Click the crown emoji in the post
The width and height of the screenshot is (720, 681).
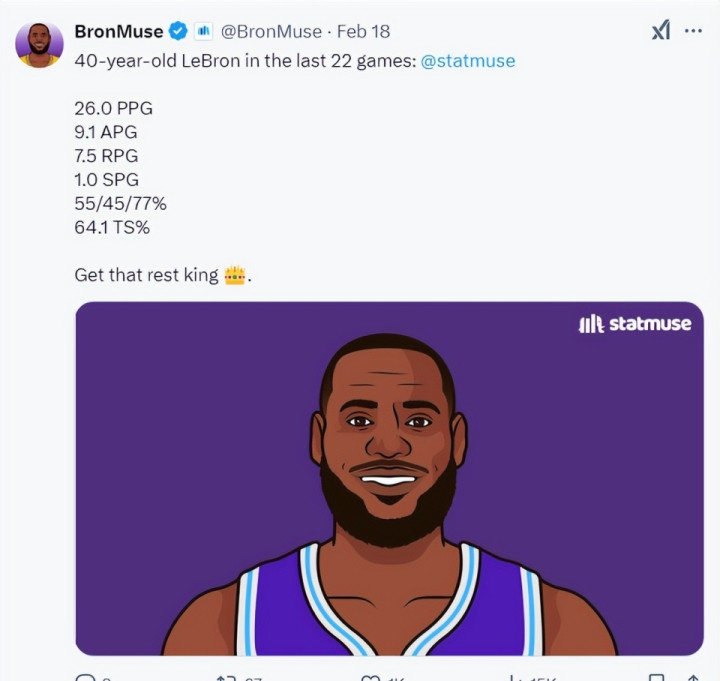coord(235,275)
